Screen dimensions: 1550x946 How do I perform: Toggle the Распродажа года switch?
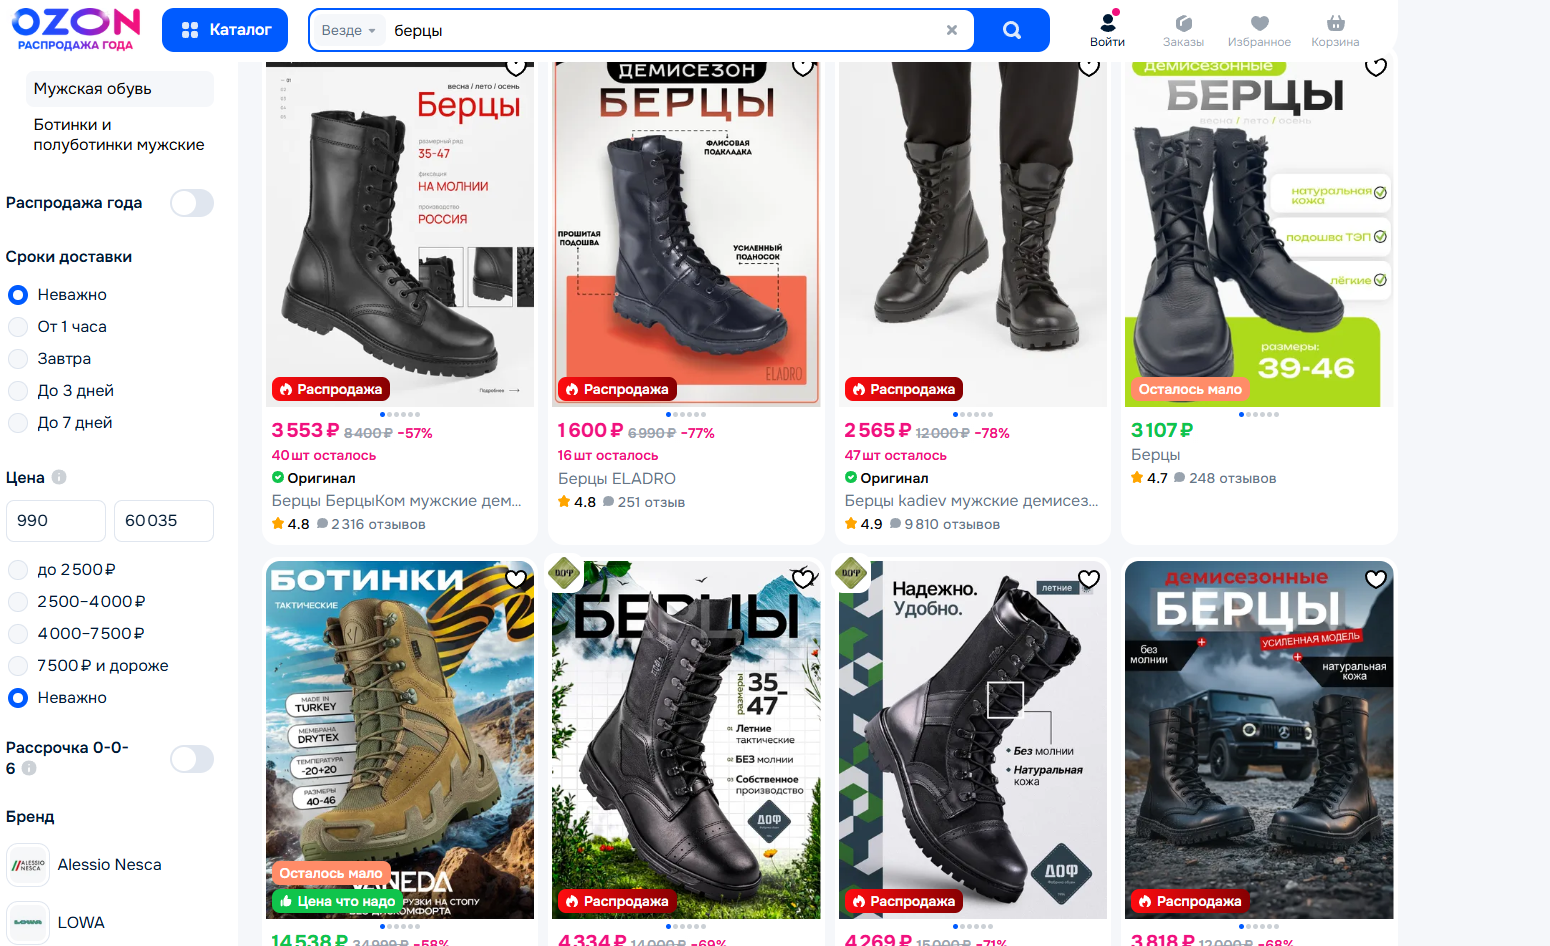(192, 203)
